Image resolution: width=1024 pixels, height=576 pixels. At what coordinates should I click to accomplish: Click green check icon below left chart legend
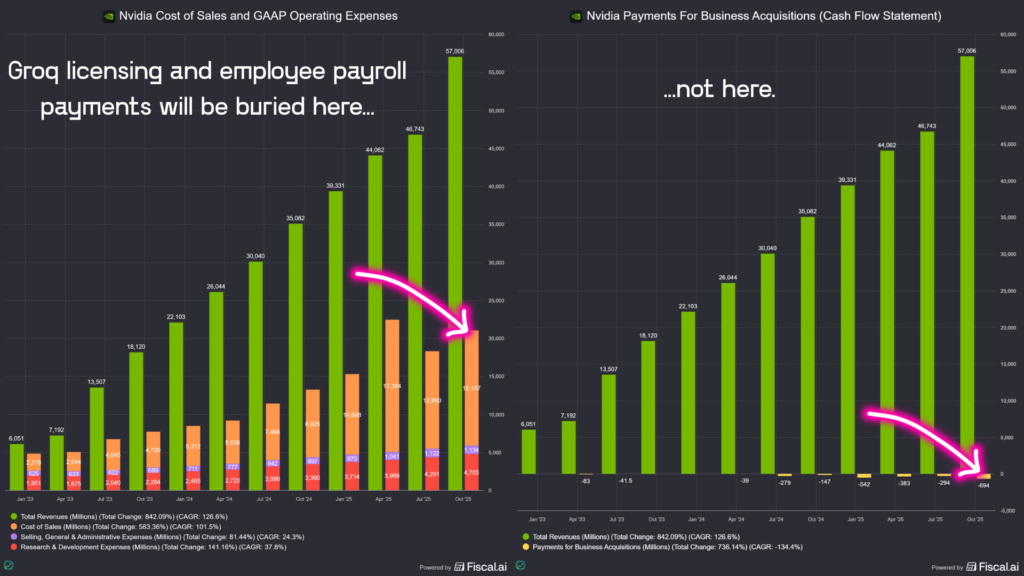8,565
